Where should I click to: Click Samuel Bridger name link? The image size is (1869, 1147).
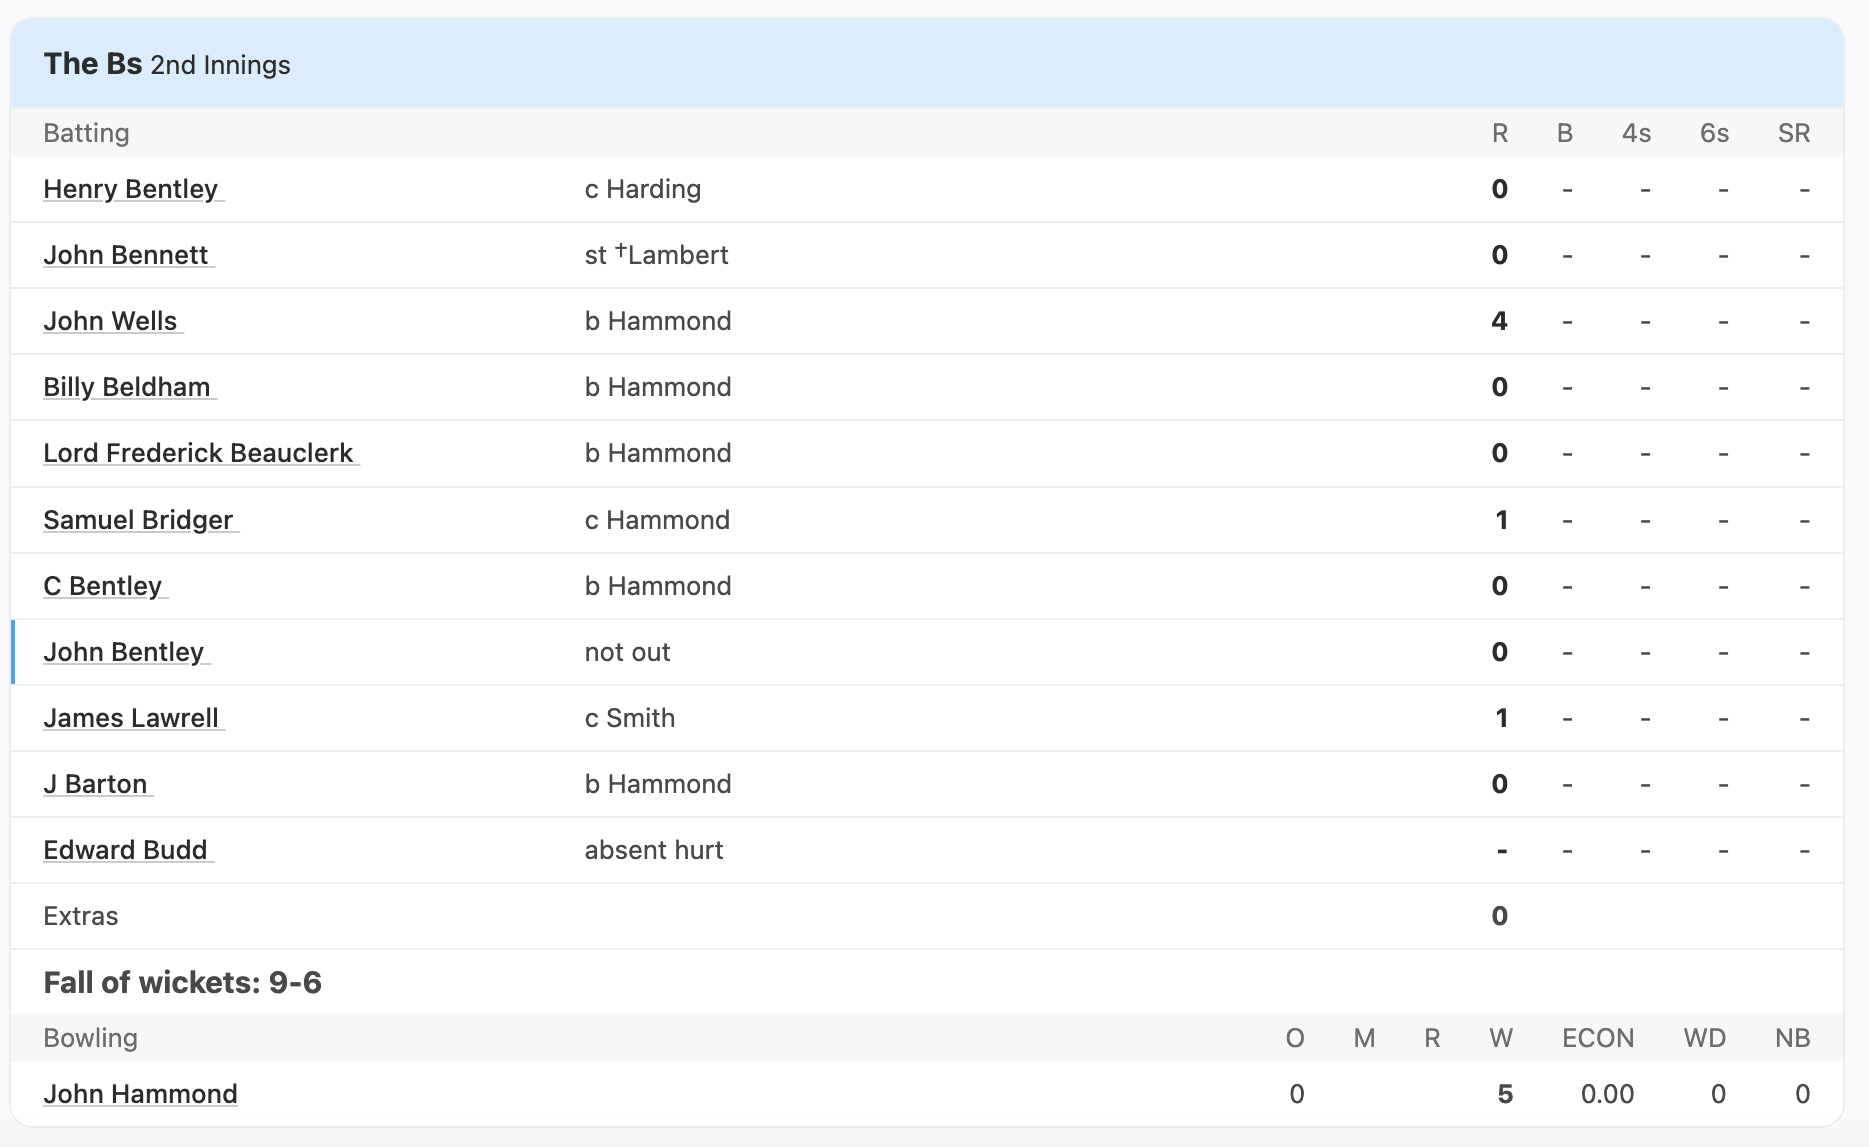click(138, 520)
